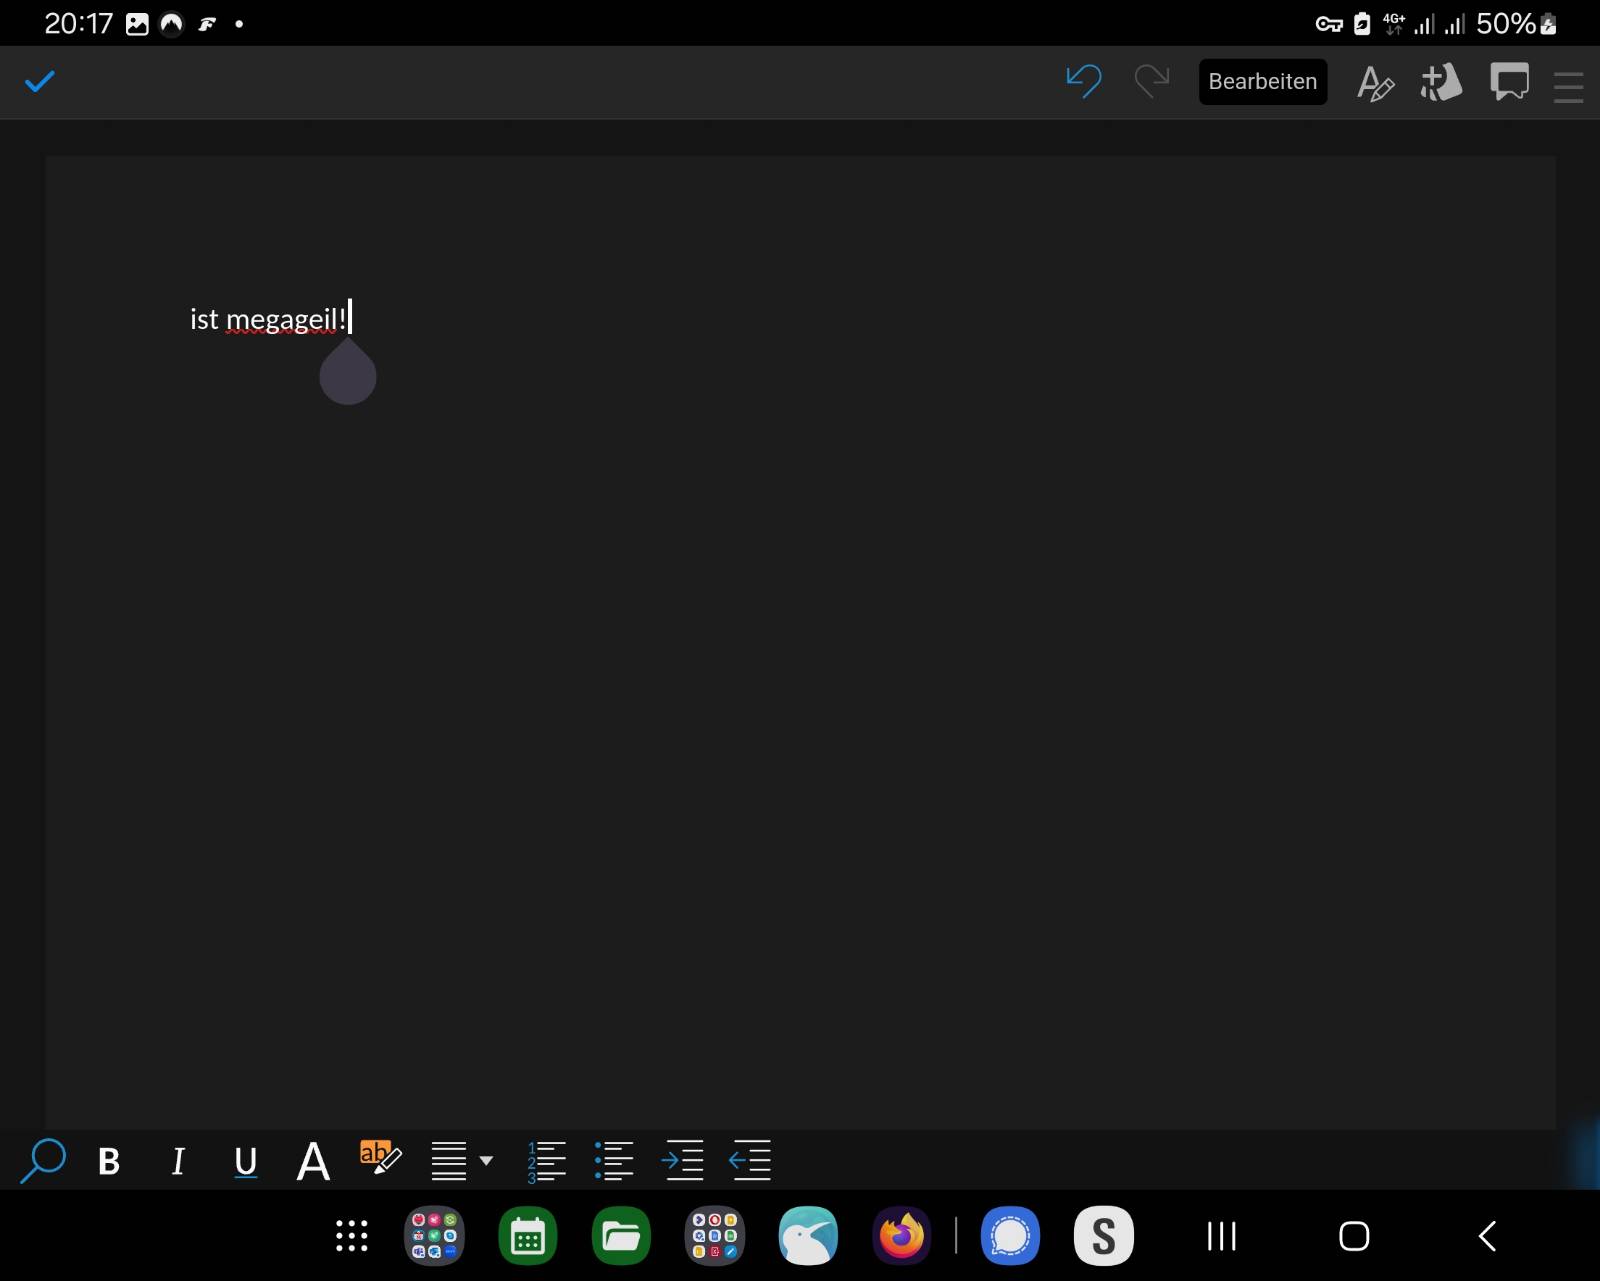This screenshot has height=1281, width=1600.
Task: Toggle the numbered list
Action: pyautogui.click(x=546, y=1161)
